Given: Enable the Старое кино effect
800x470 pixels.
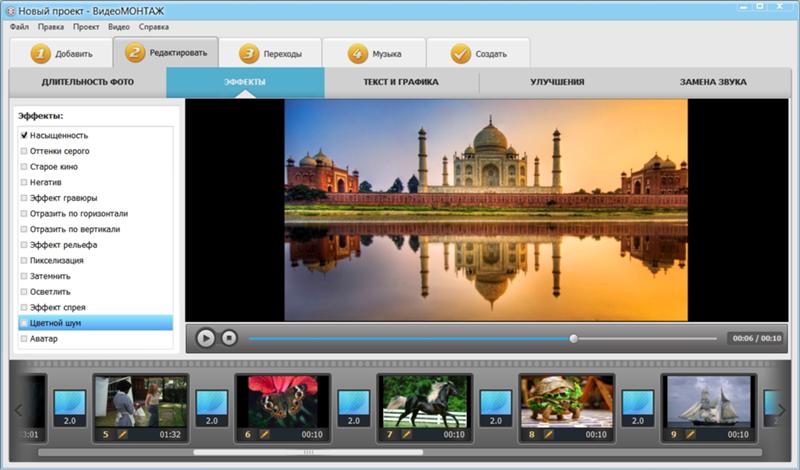Looking at the screenshot, I should [x=24, y=166].
